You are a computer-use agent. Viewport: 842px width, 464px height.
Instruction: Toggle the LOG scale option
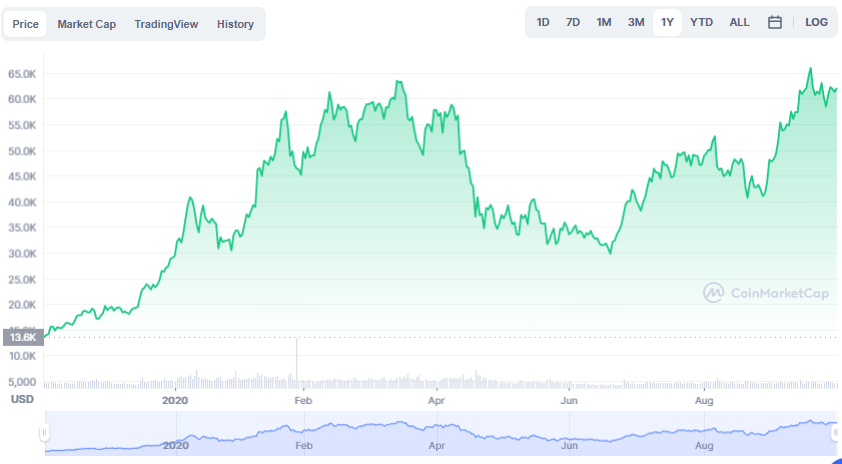[x=816, y=22]
